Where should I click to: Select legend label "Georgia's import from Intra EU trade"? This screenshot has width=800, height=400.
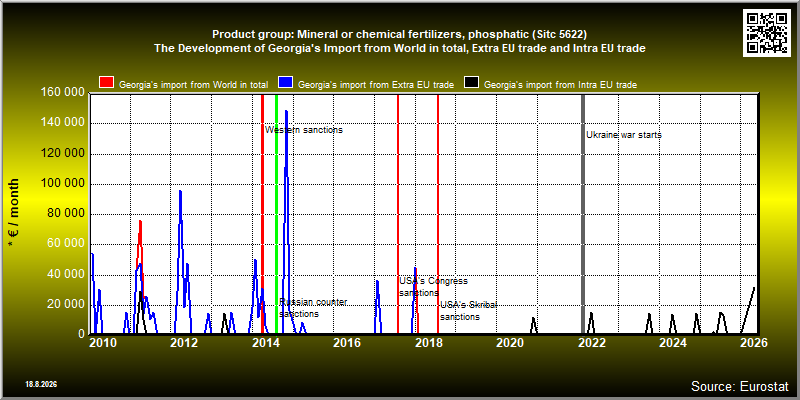(x=560, y=85)
